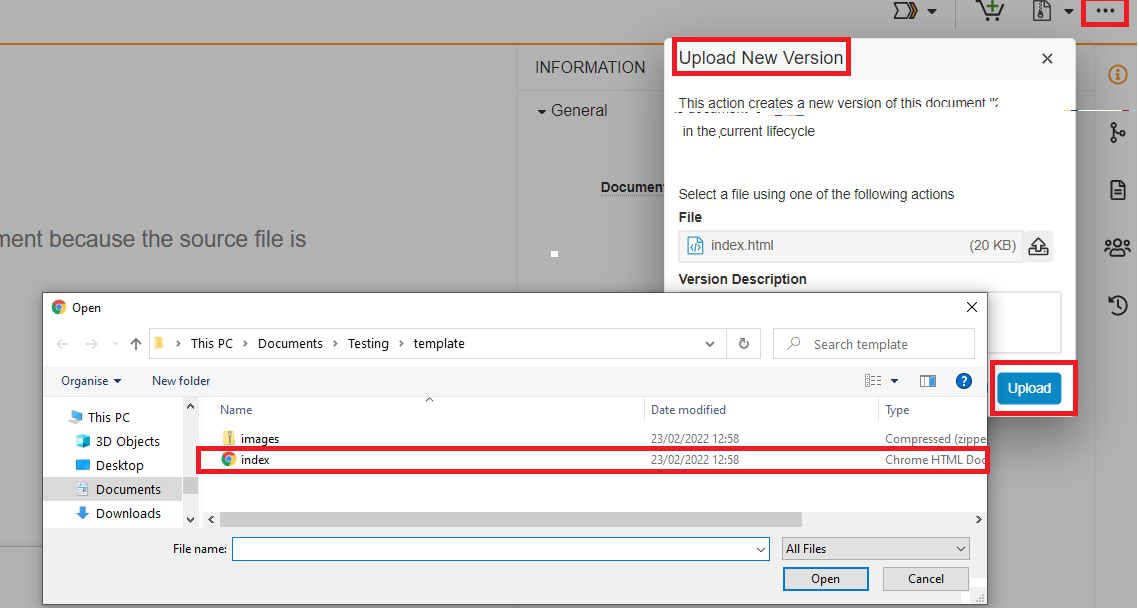Open the document sidebar icon

click(1117, 190)
